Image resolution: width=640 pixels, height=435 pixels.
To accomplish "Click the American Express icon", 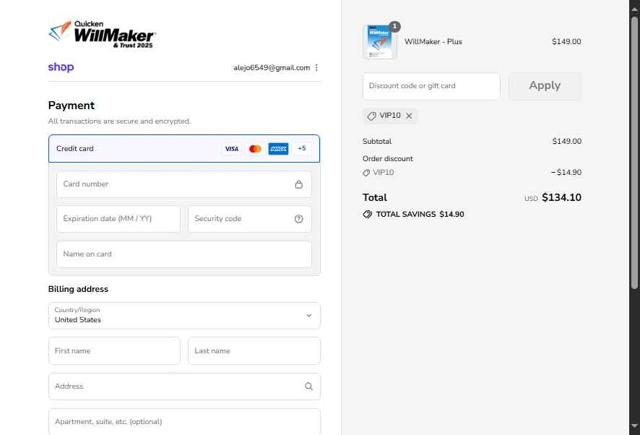I will (278, 149).
